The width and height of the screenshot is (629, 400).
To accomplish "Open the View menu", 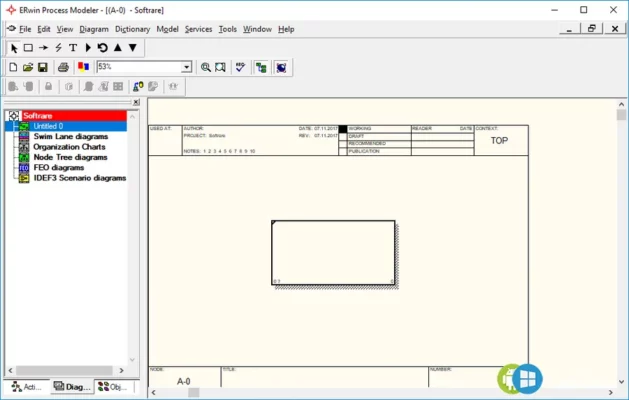I will 65,29.
